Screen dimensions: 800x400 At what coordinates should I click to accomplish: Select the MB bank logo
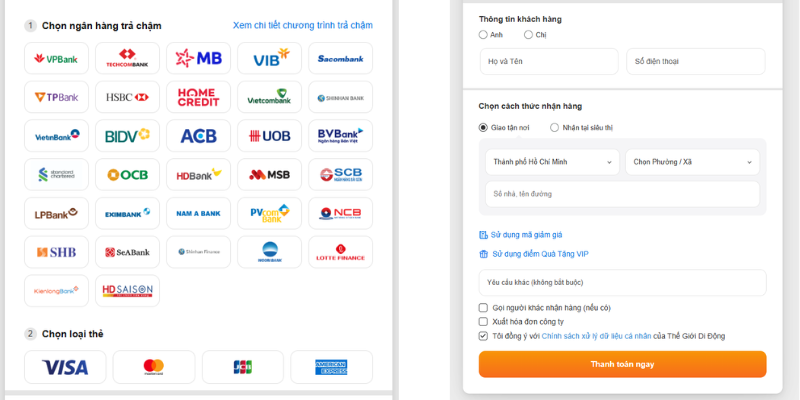point(198,59)
